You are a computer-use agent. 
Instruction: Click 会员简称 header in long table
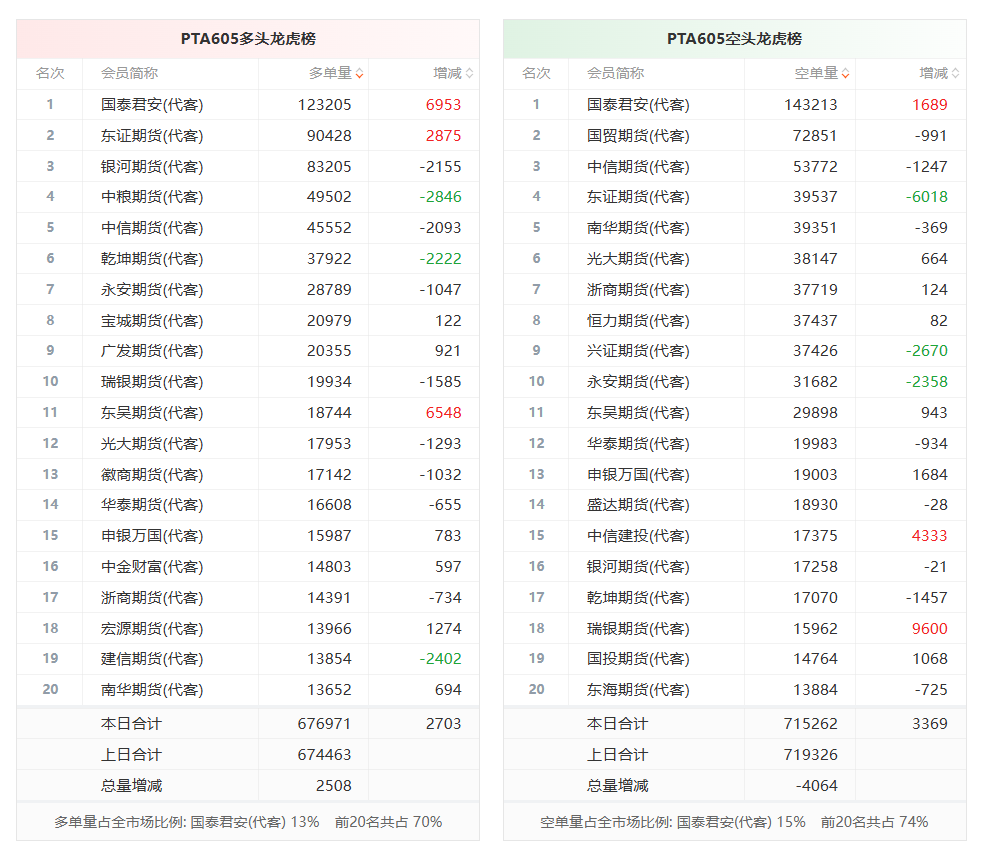[x=130, y=73]
